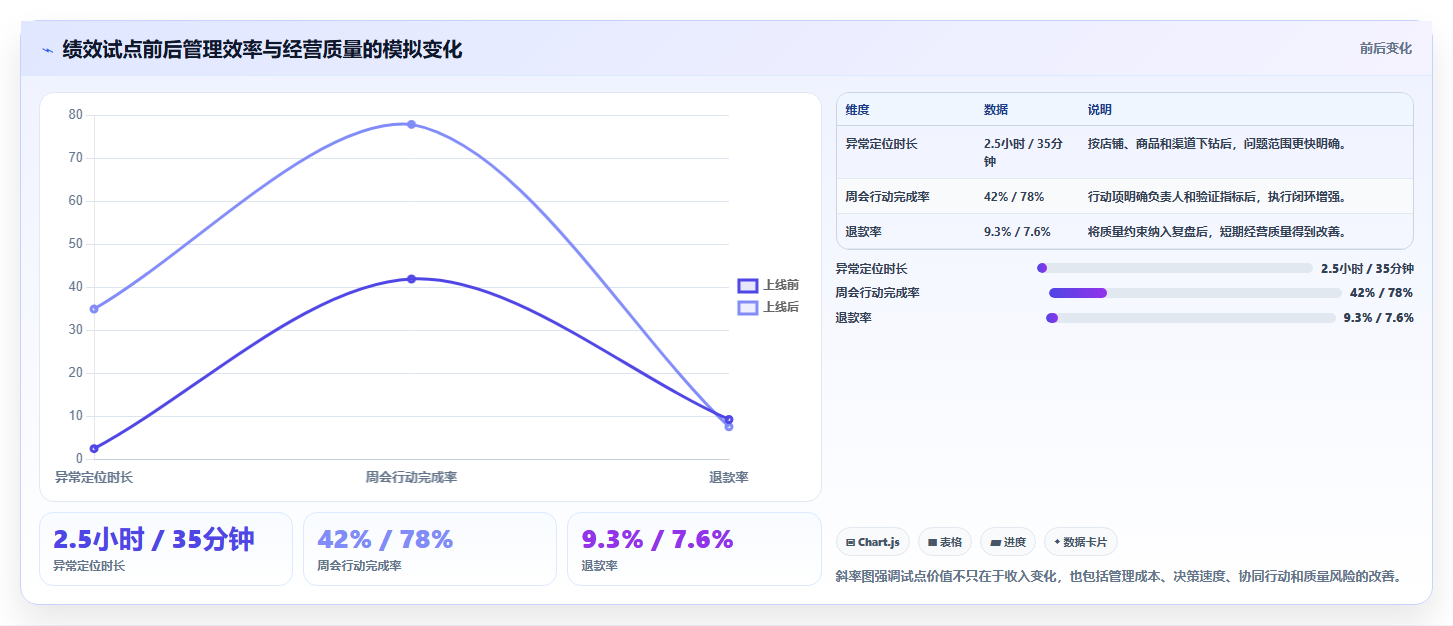Viewport: 1453px width, 626px height.
Task: Click x-axis label 周会行动完成率
Action: coord(411,478)
